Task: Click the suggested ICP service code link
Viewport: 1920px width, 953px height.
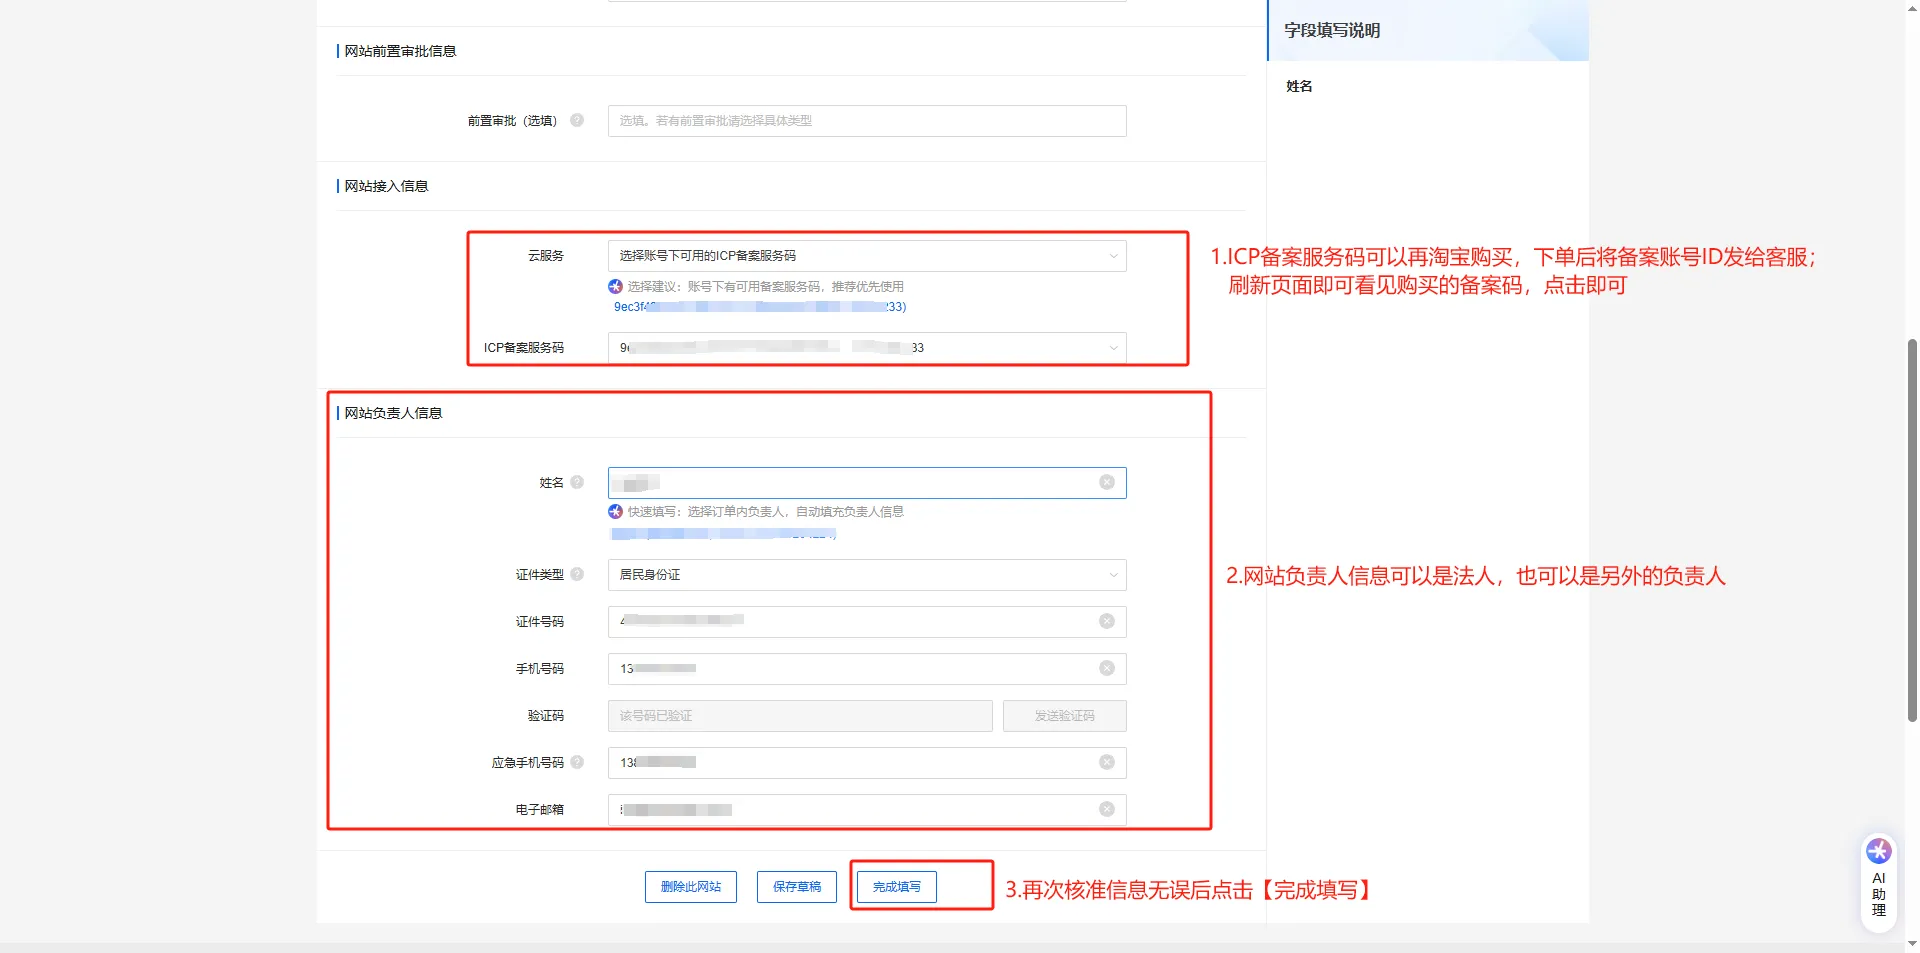Action: pos(759,307)
